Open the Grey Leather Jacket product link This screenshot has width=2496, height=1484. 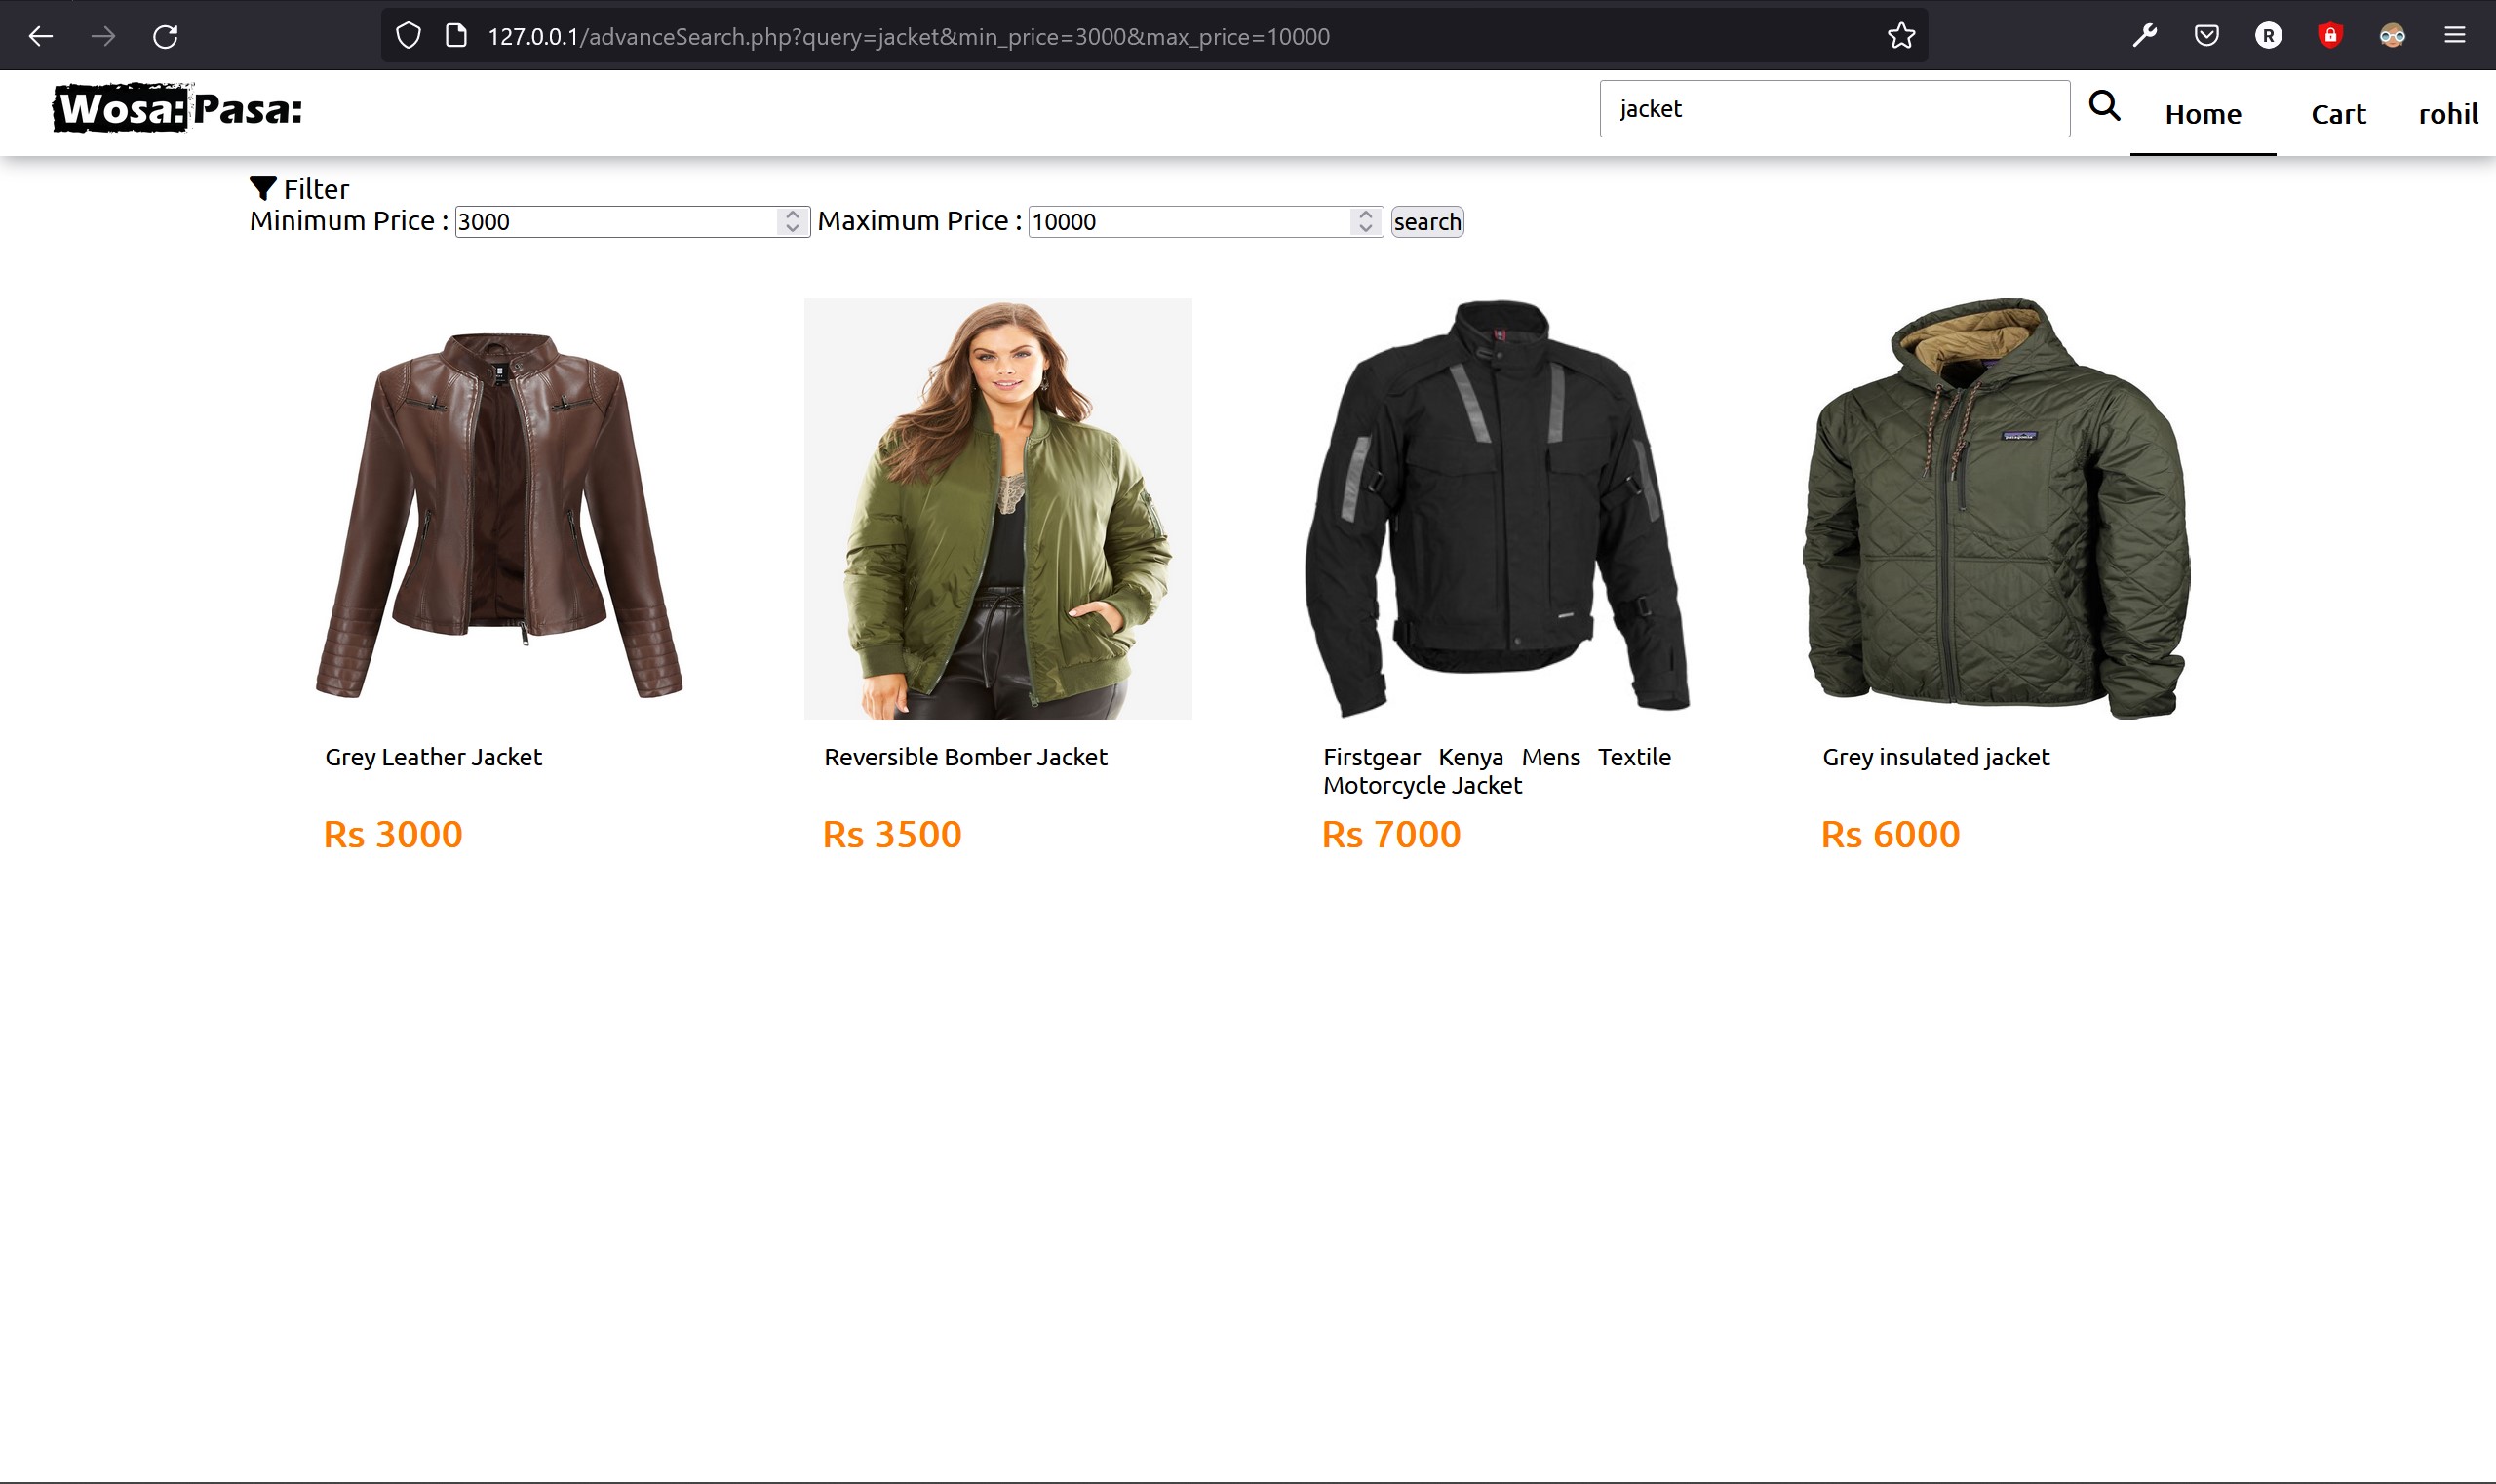click(x=433, y=757)
